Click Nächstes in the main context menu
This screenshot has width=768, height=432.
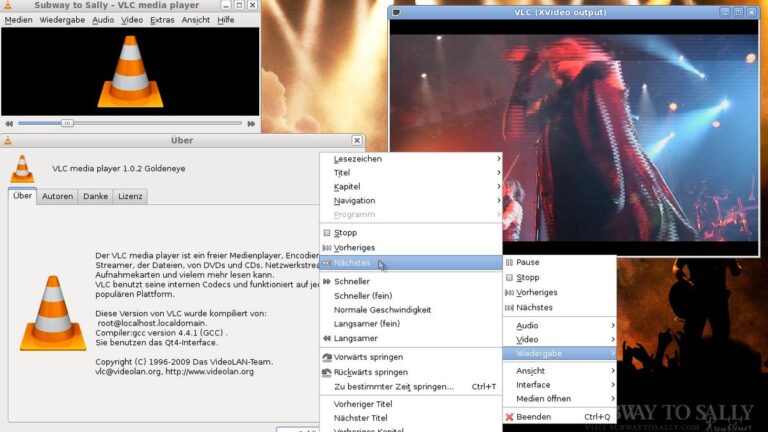(559, 308)
